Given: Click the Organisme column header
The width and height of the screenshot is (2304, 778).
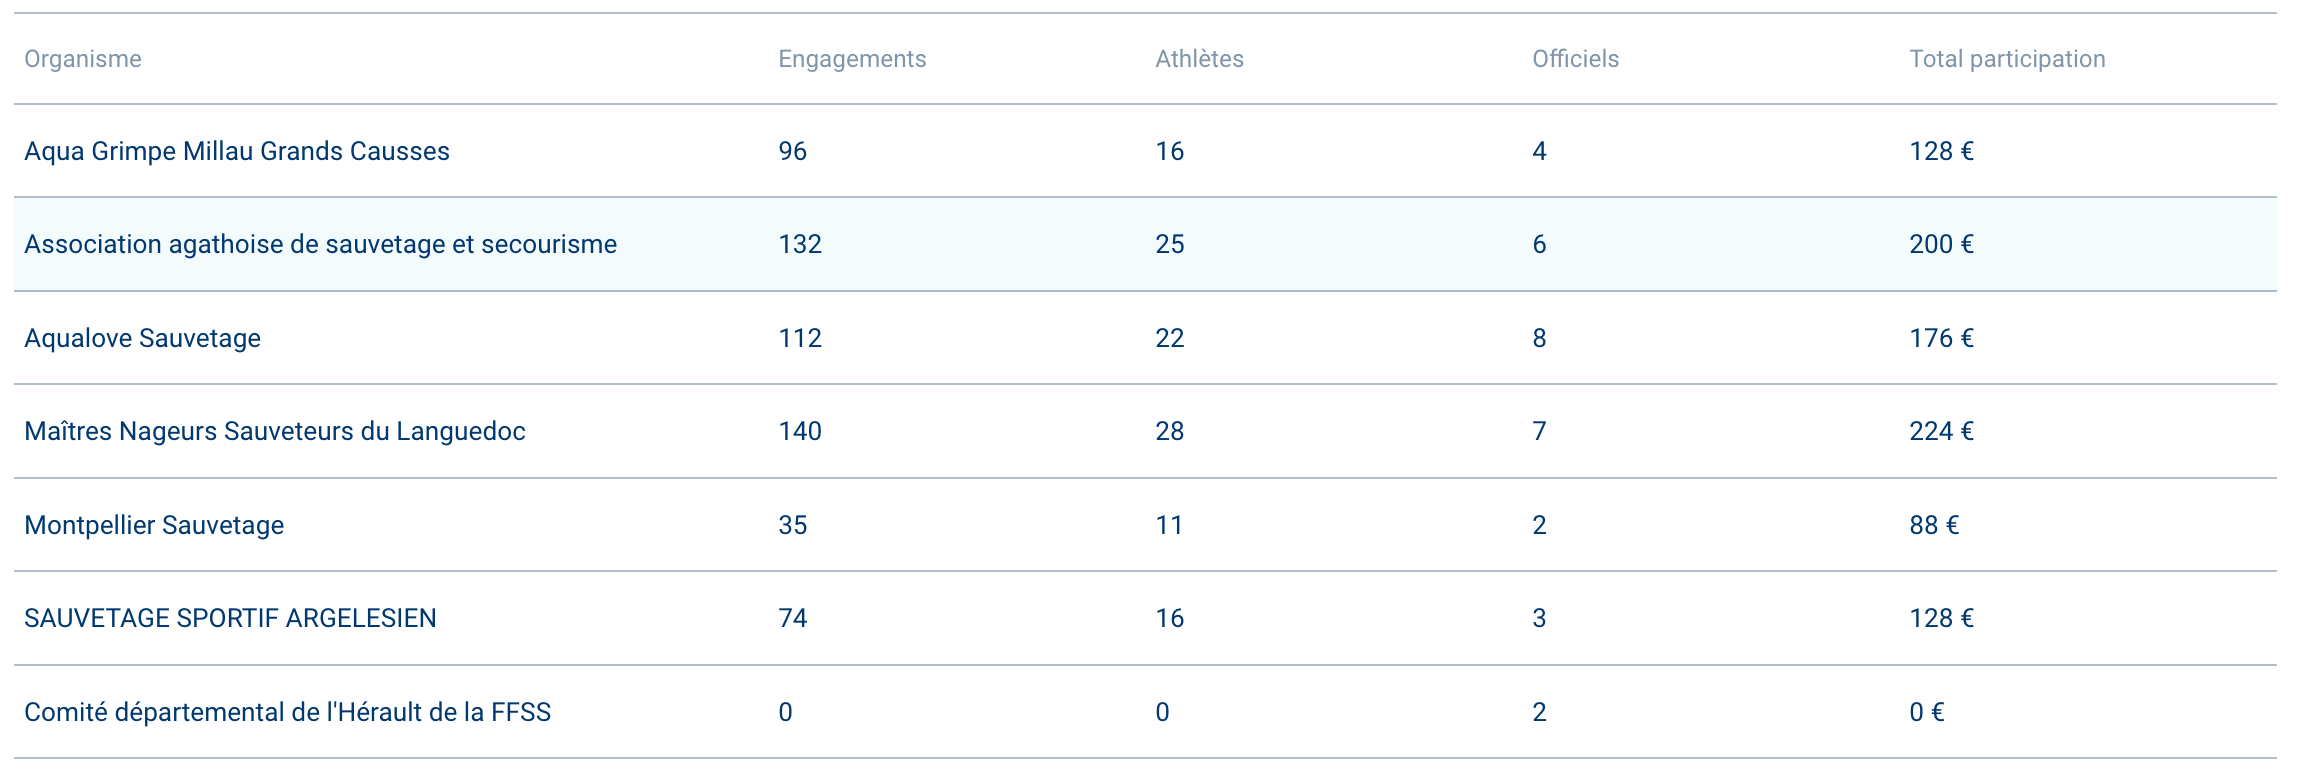Looking at the screenshot, I should point(83,59).
